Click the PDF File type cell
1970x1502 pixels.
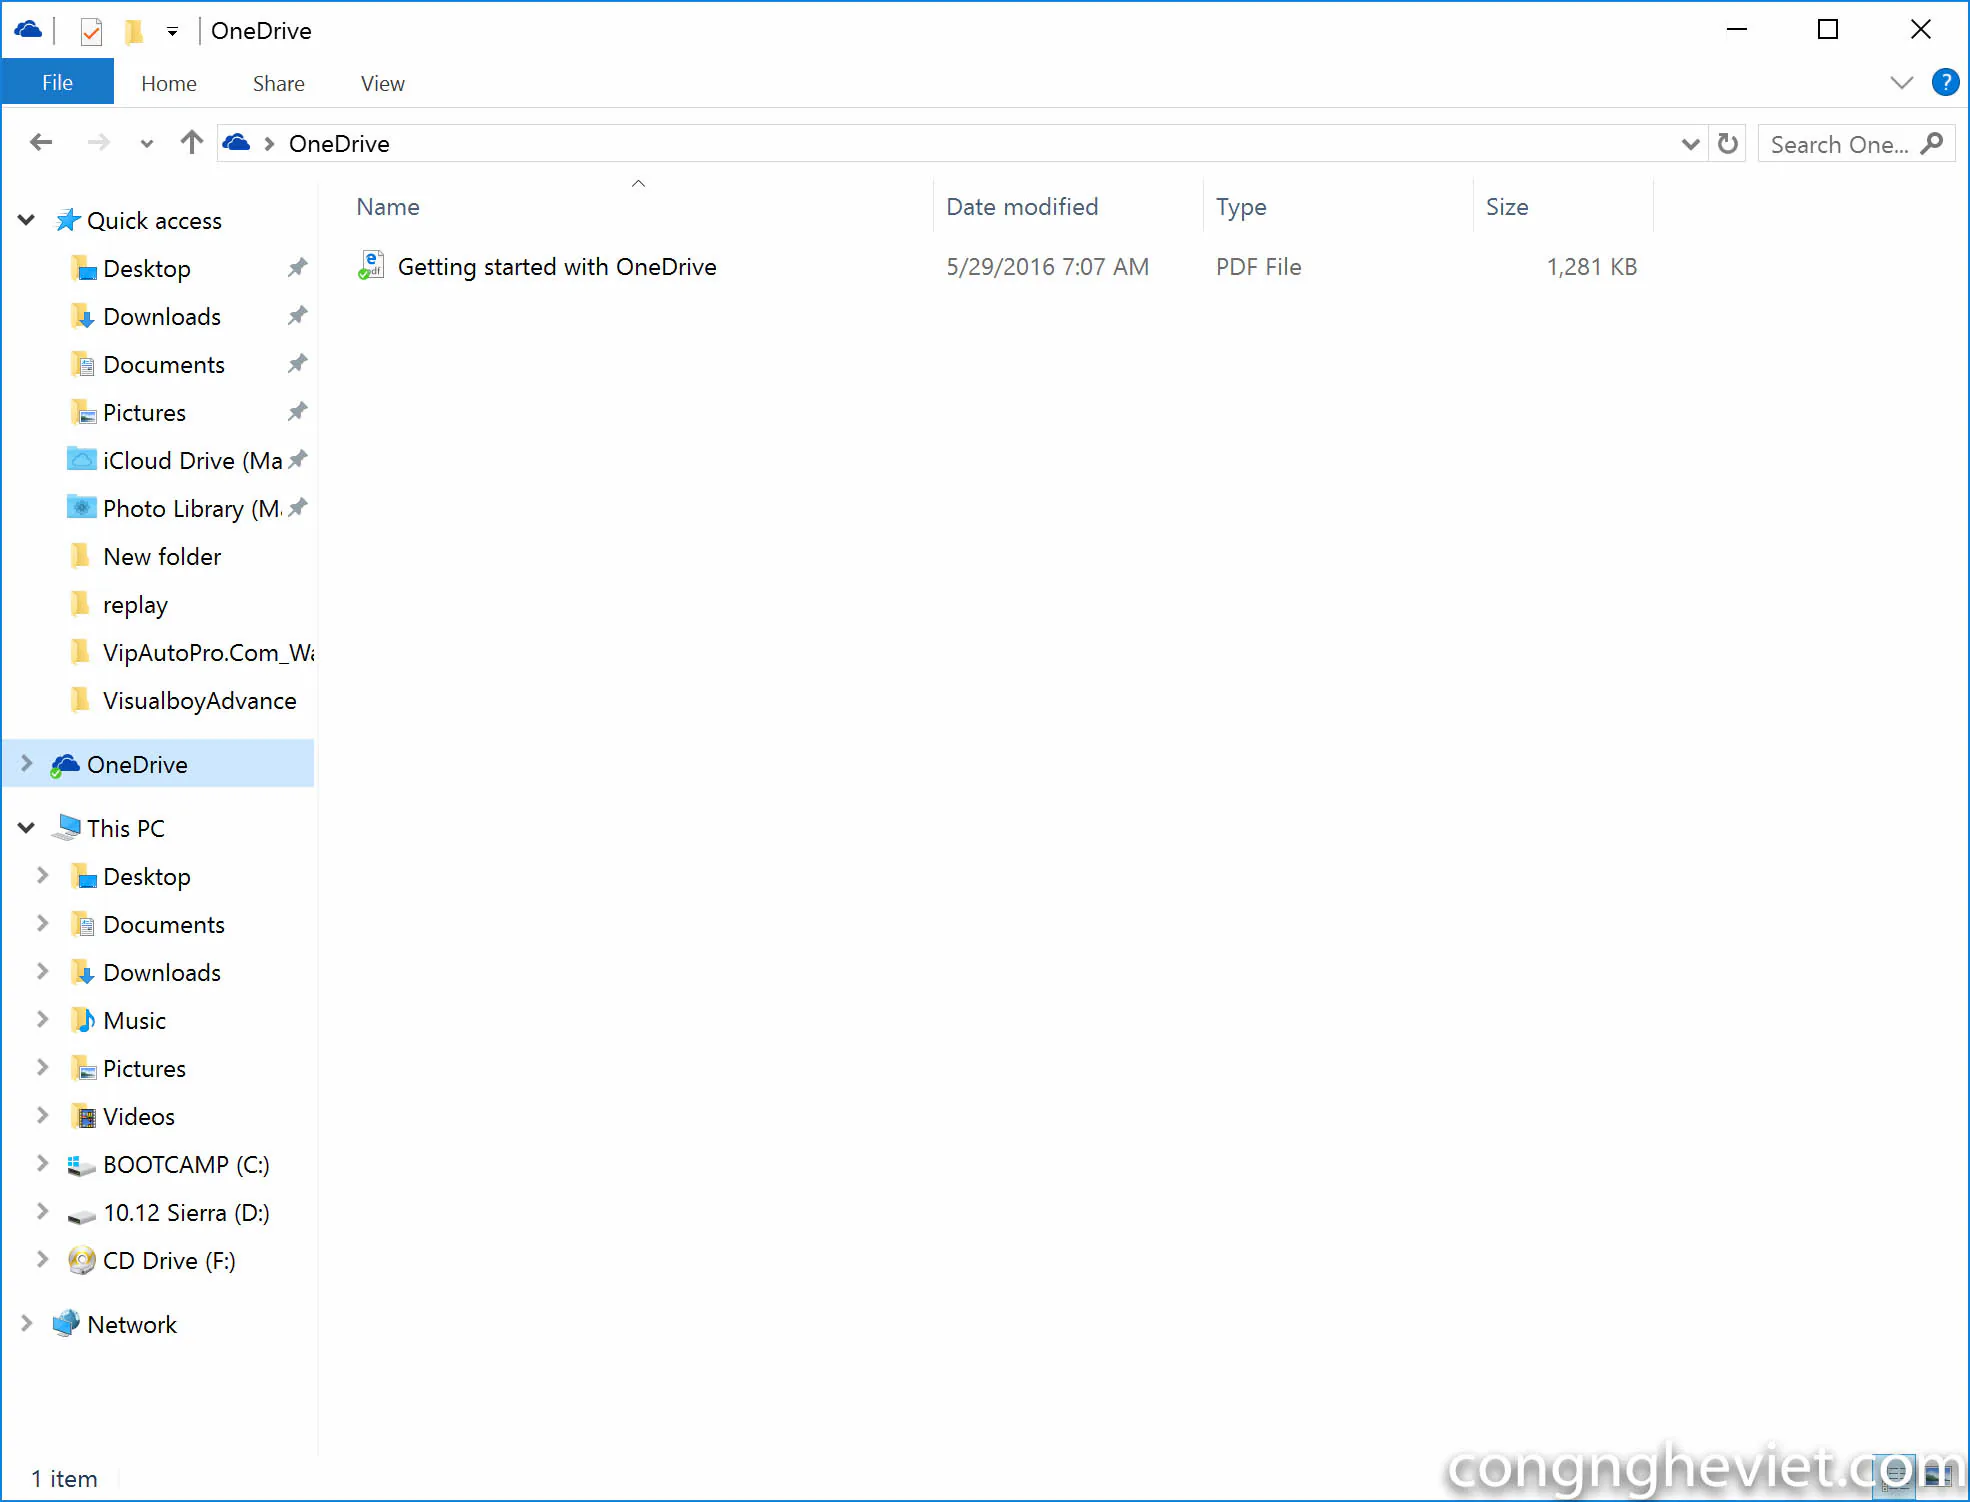[x=1259, y=267]
